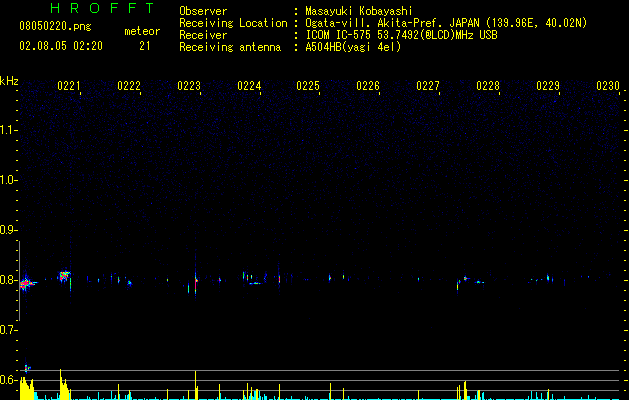
Task: Click the 0224 time marker
Action: coord(249,86)
